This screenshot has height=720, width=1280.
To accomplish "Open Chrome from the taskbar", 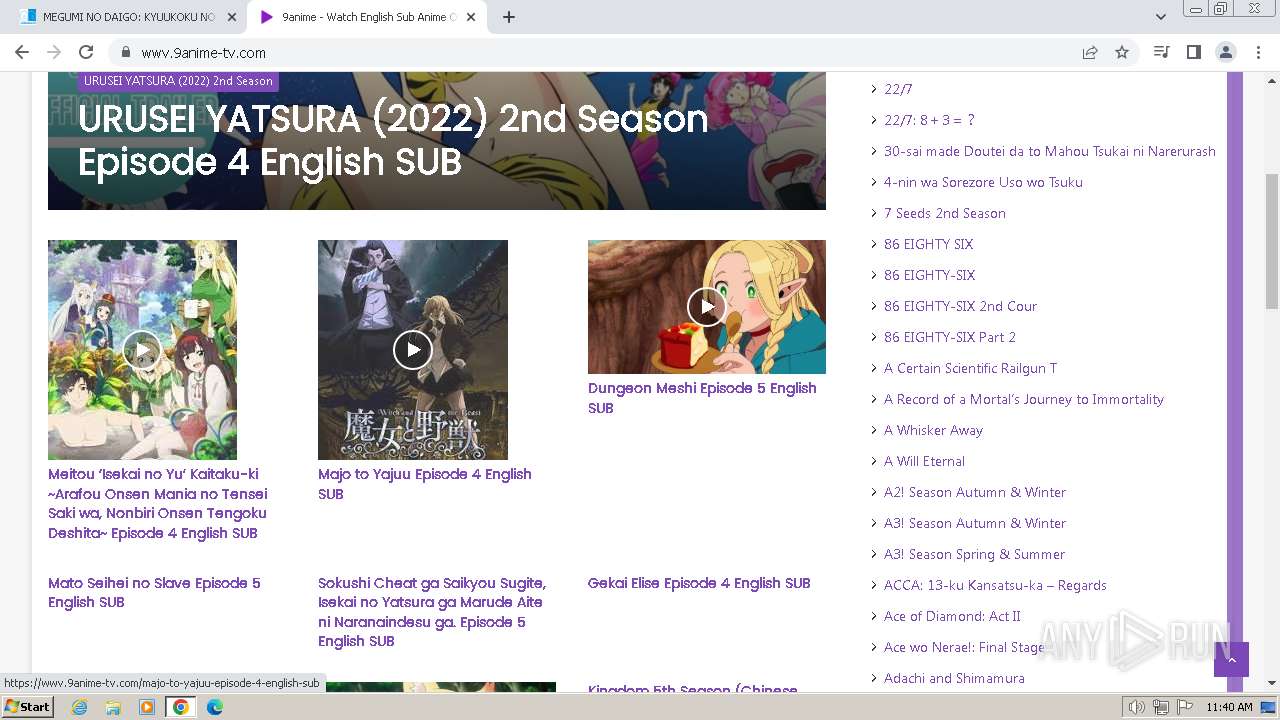I will (181, 707).
